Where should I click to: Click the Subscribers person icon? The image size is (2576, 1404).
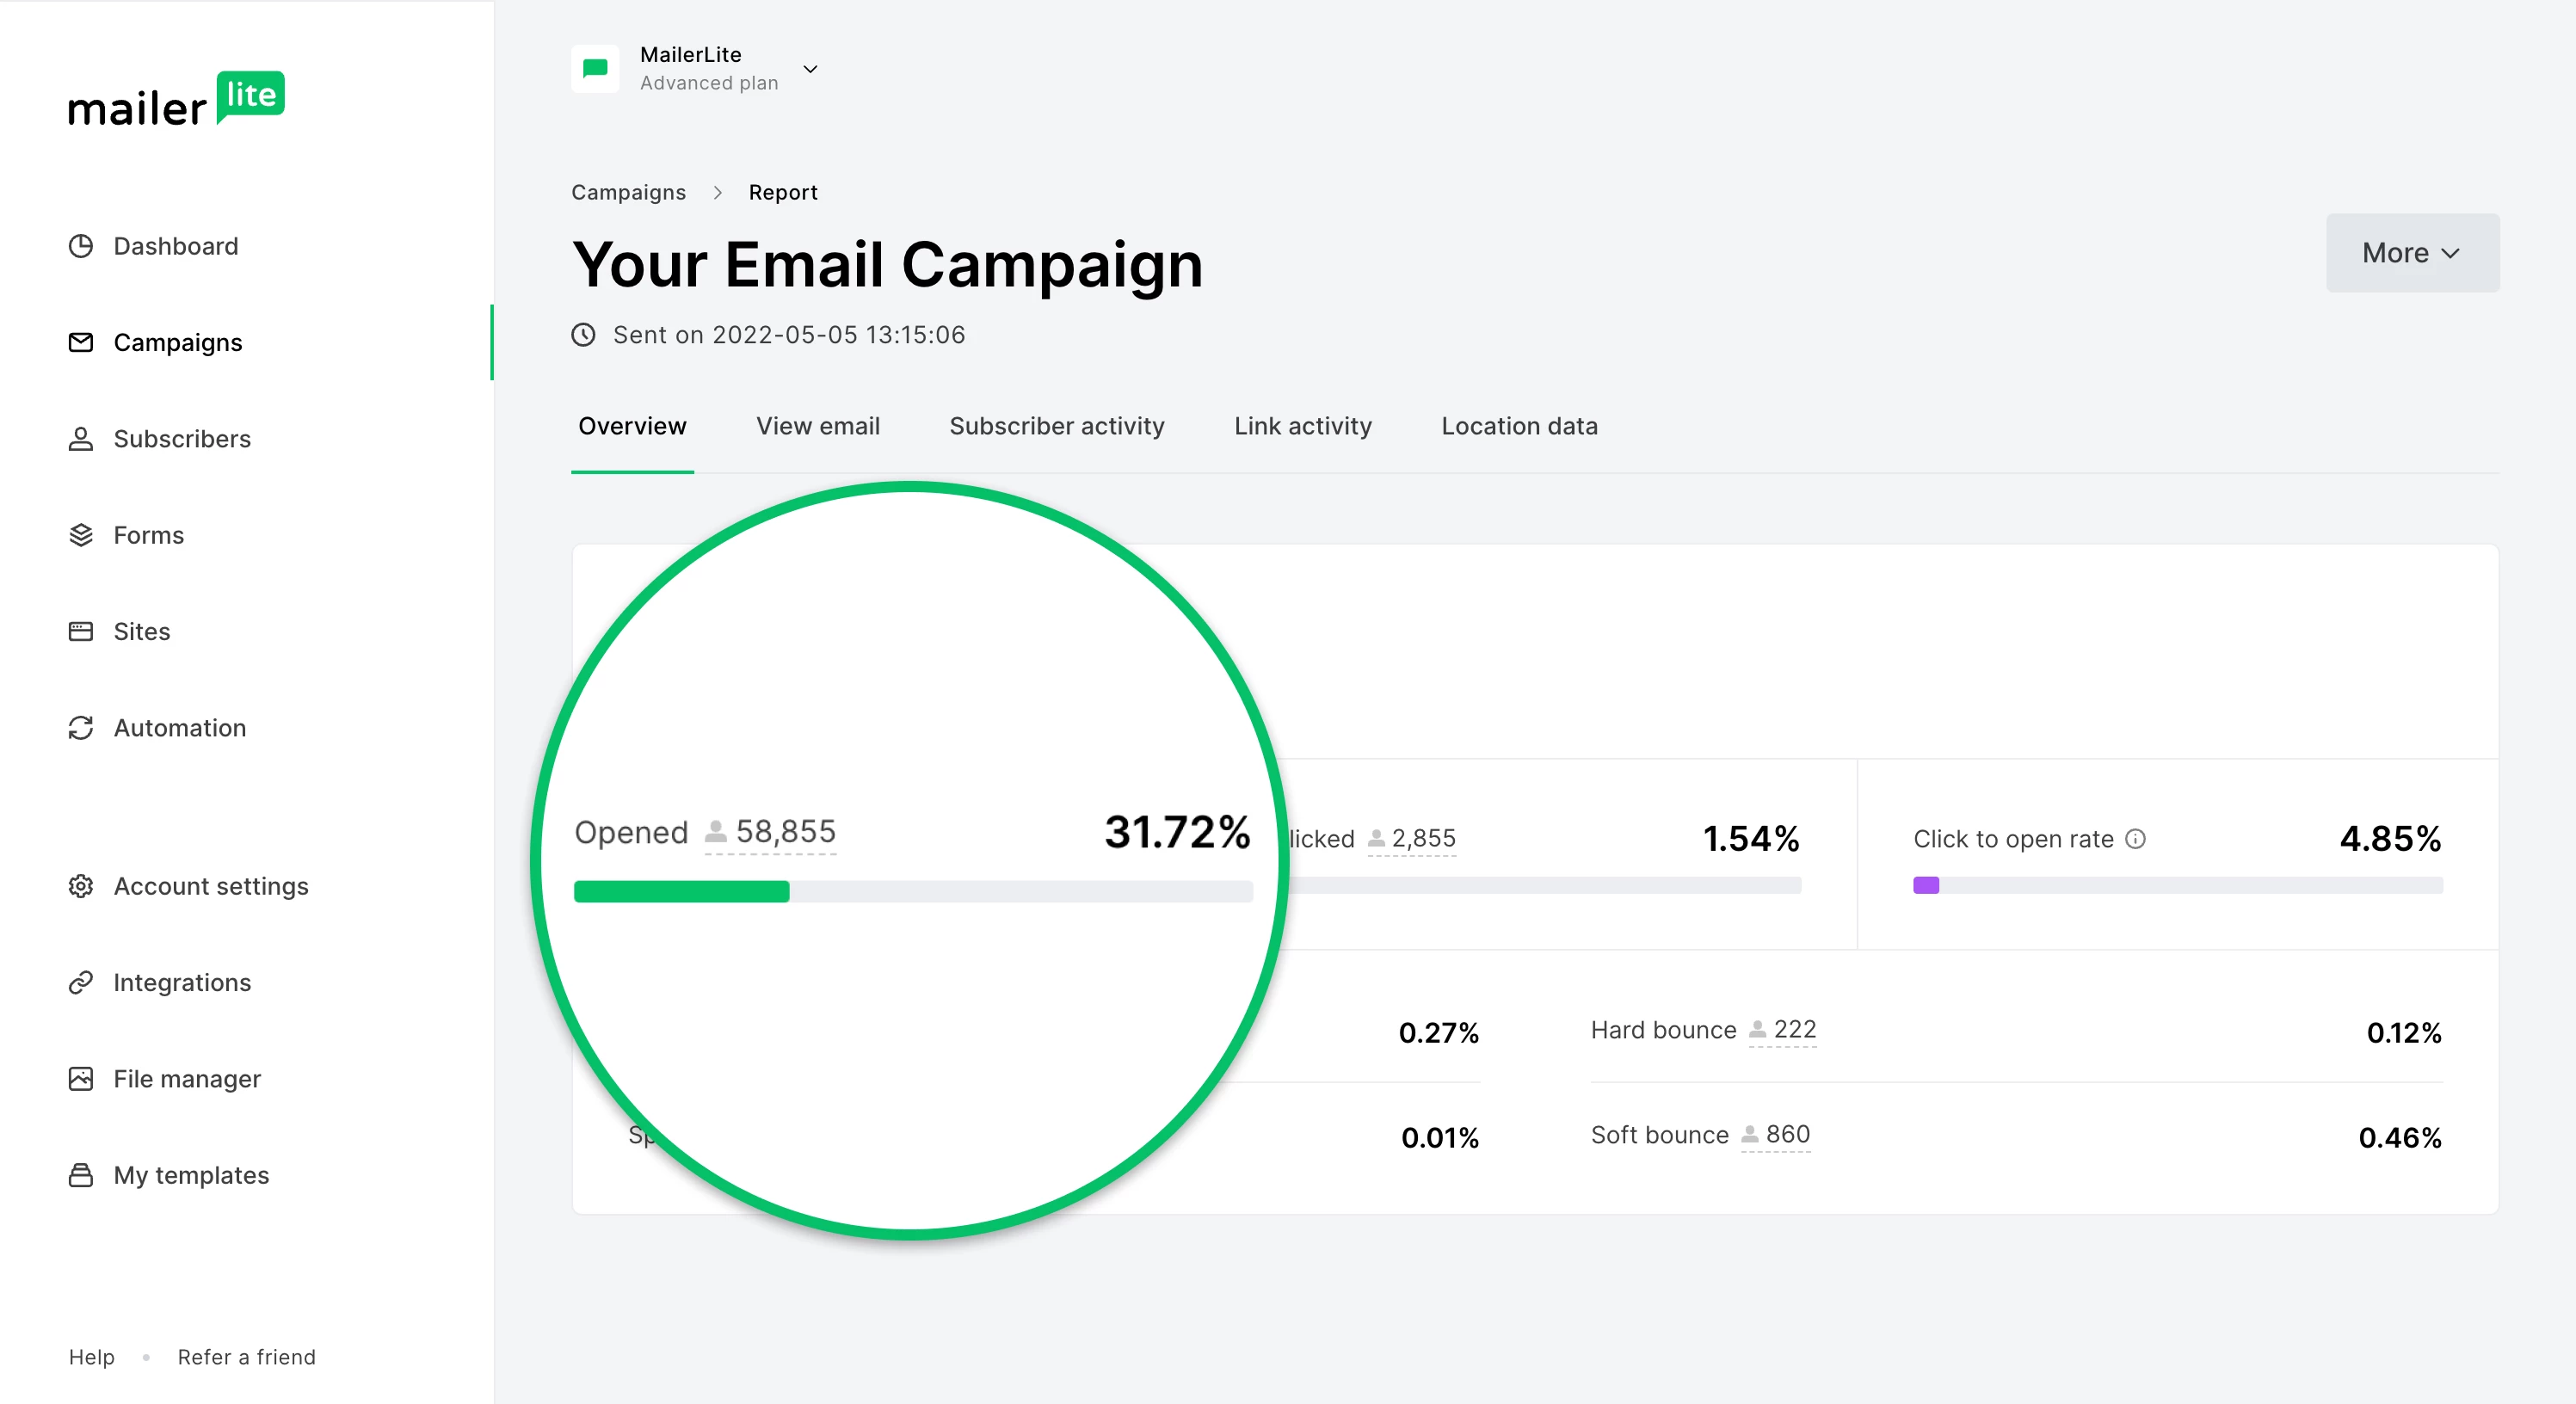pyautogui.click(x=81, y=439)
